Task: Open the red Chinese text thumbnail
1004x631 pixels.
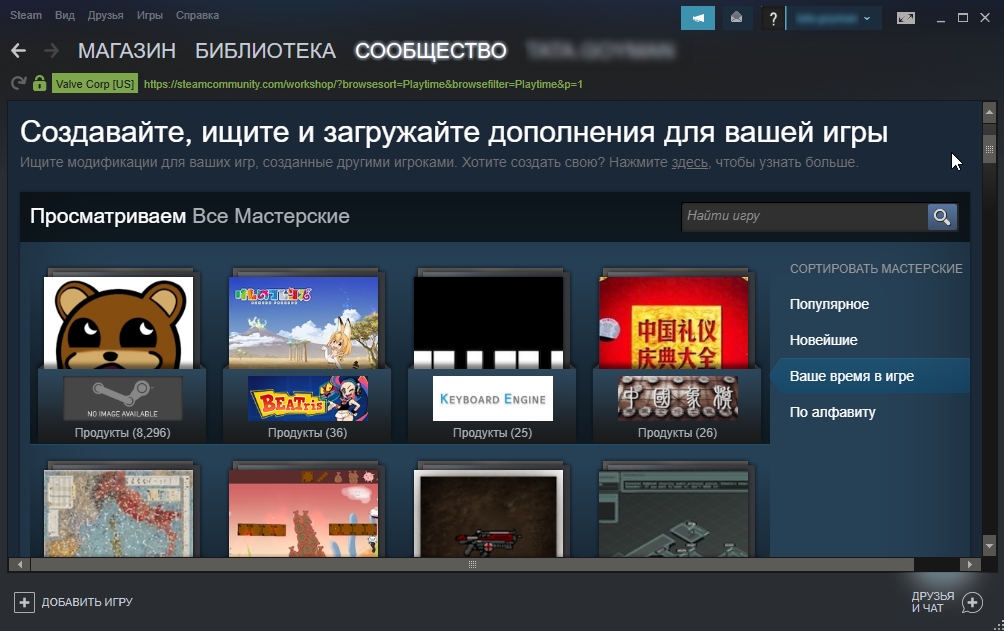Action: tap(674, 323)
